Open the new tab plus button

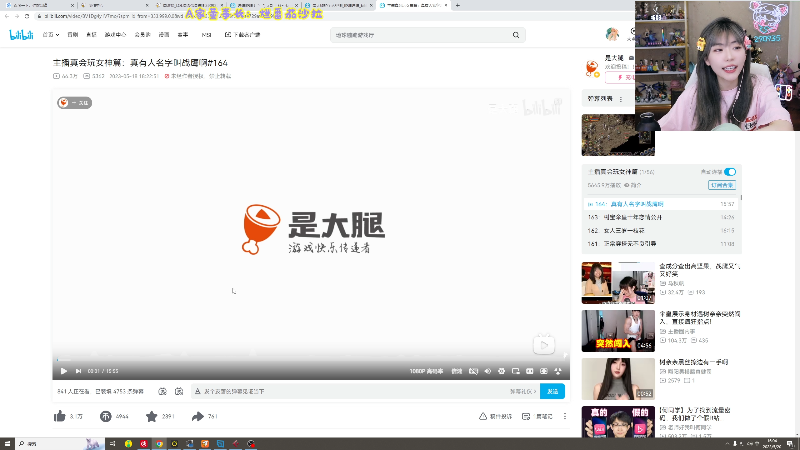click(x=457, y=5)
